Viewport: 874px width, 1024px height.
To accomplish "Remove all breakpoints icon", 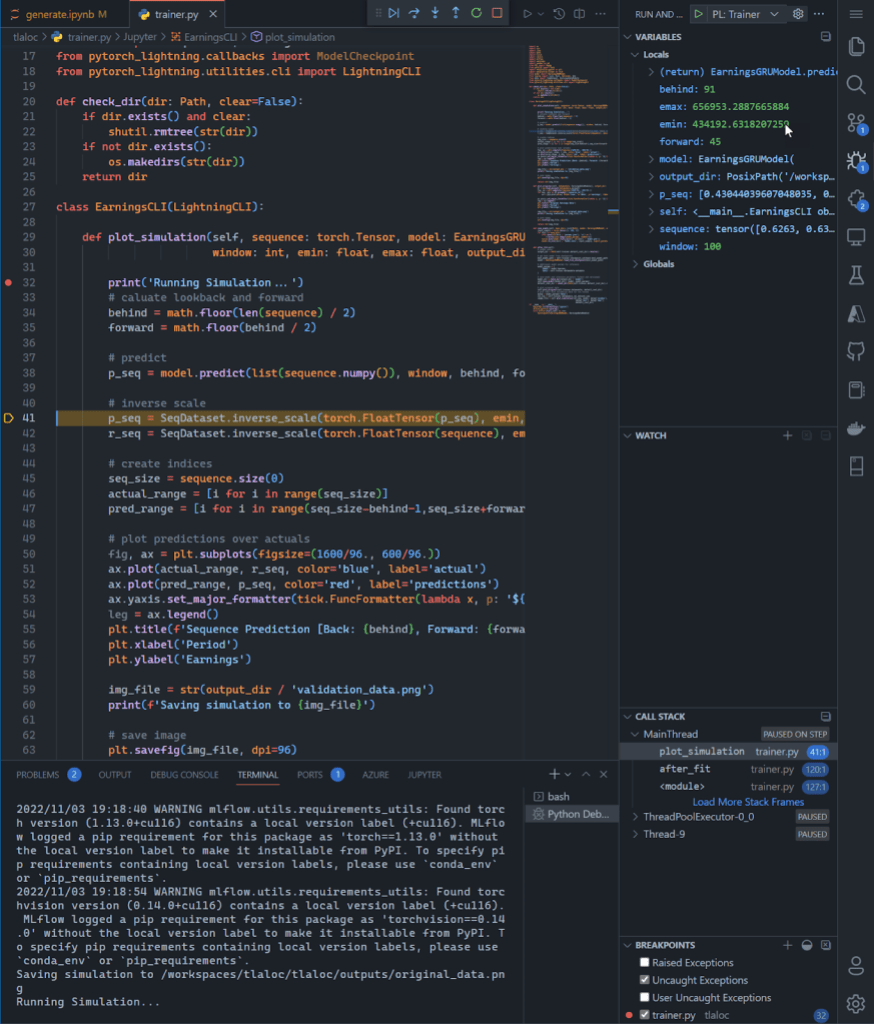I will click(x=826, y=945).
